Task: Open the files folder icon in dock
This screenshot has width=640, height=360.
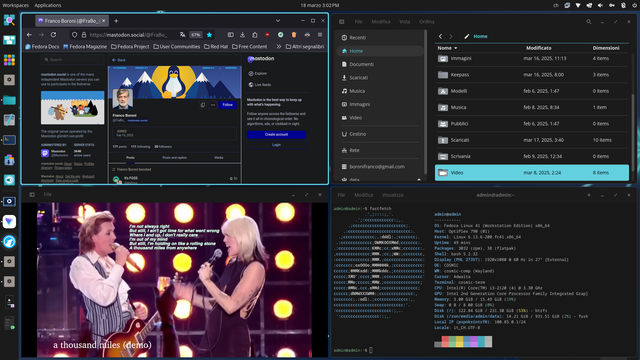Action: (9, 100)
